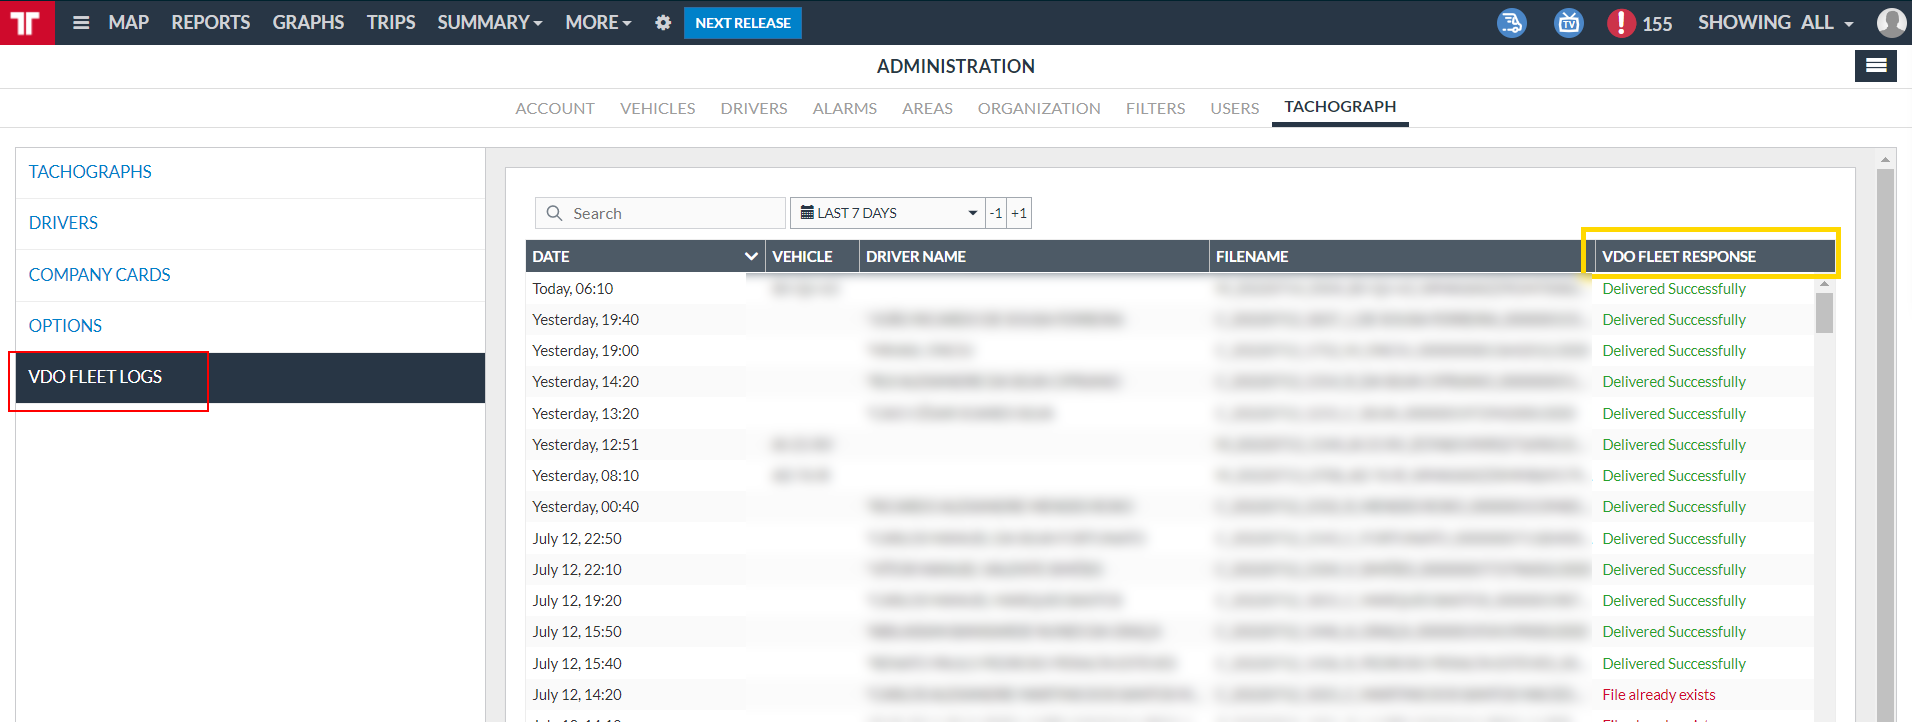Switch to the ALARMS tab

tap(844, 108)
